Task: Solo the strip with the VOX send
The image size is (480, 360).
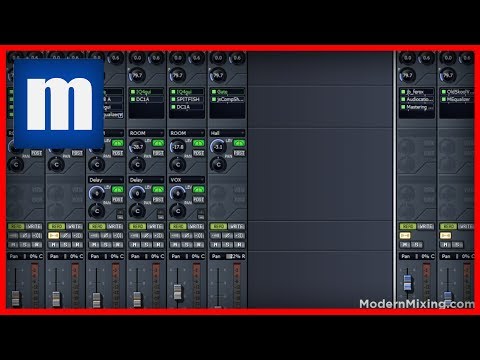Action: click(x=187, y=245)
